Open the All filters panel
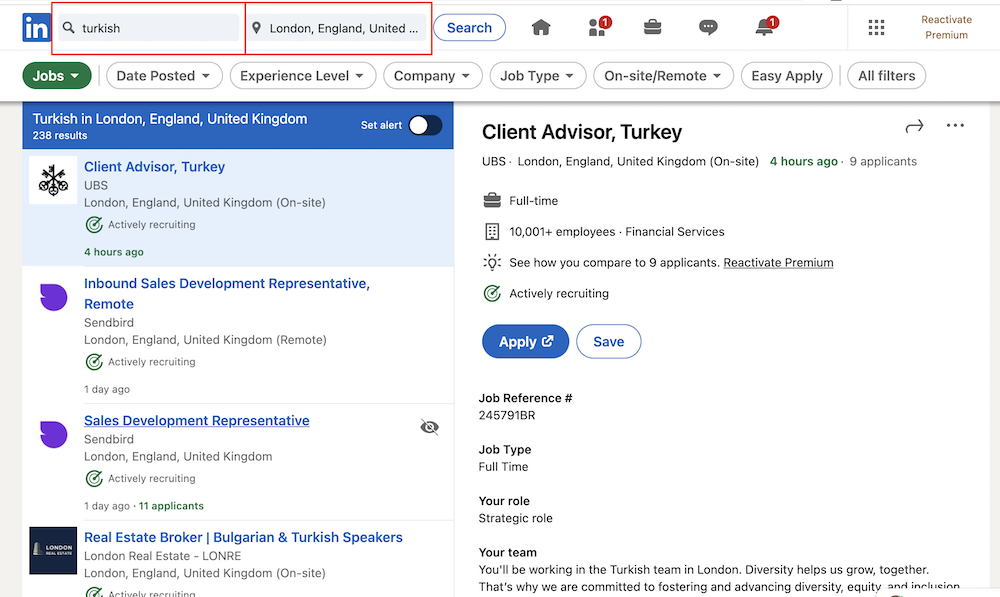The height and width of the screenshot is (597, 1000). (x=886, y=76)
